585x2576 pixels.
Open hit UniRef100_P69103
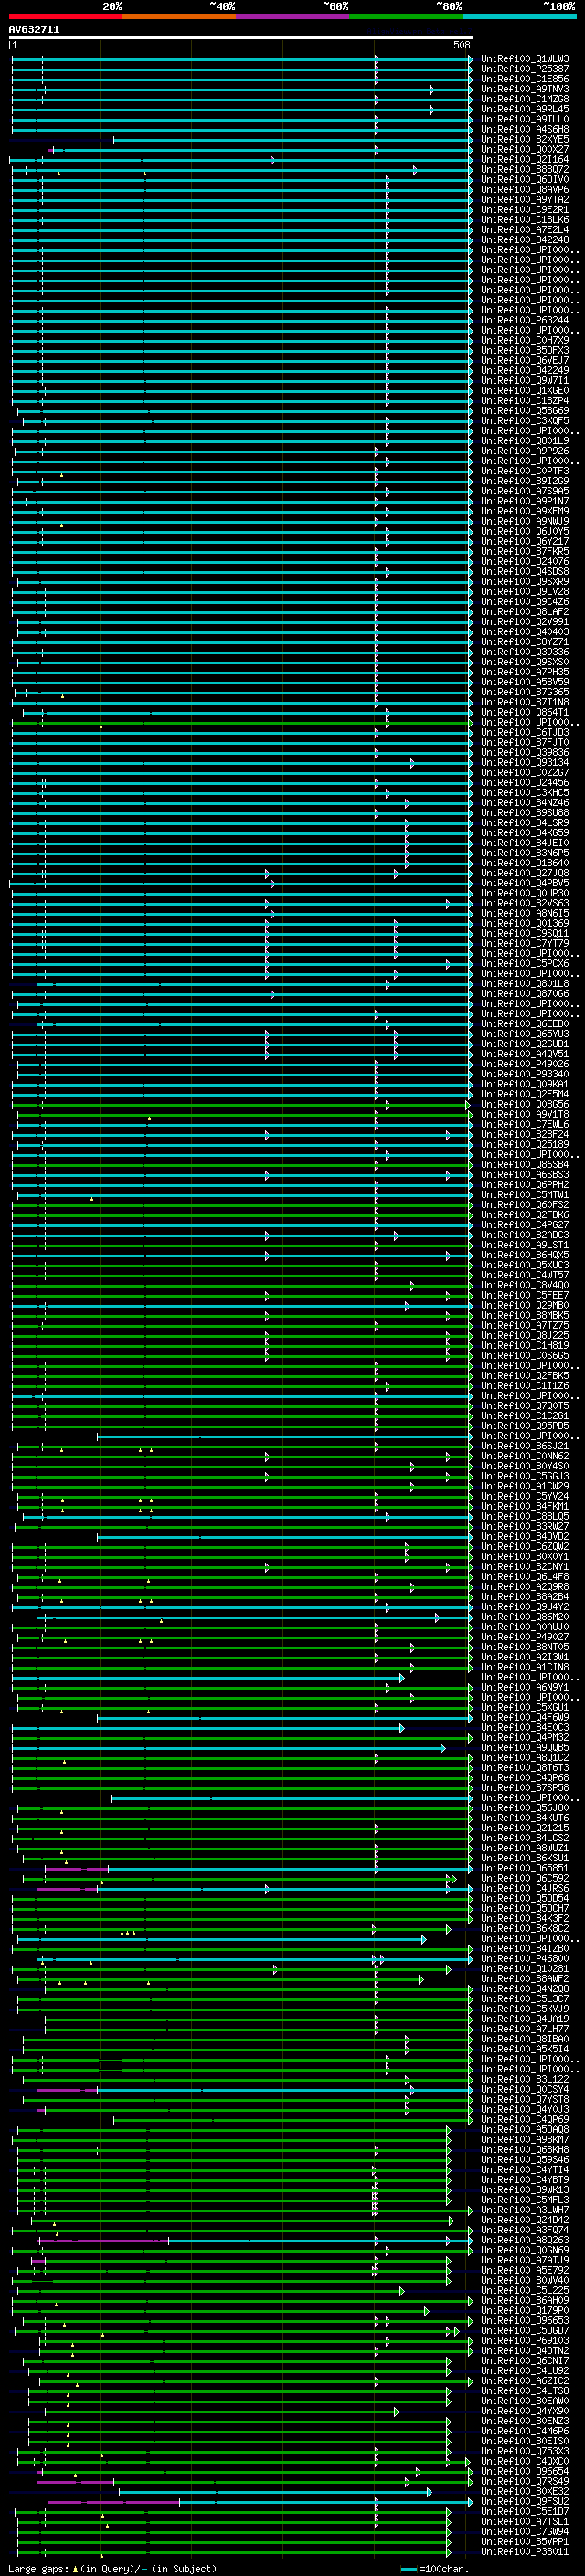point(525,2340)
